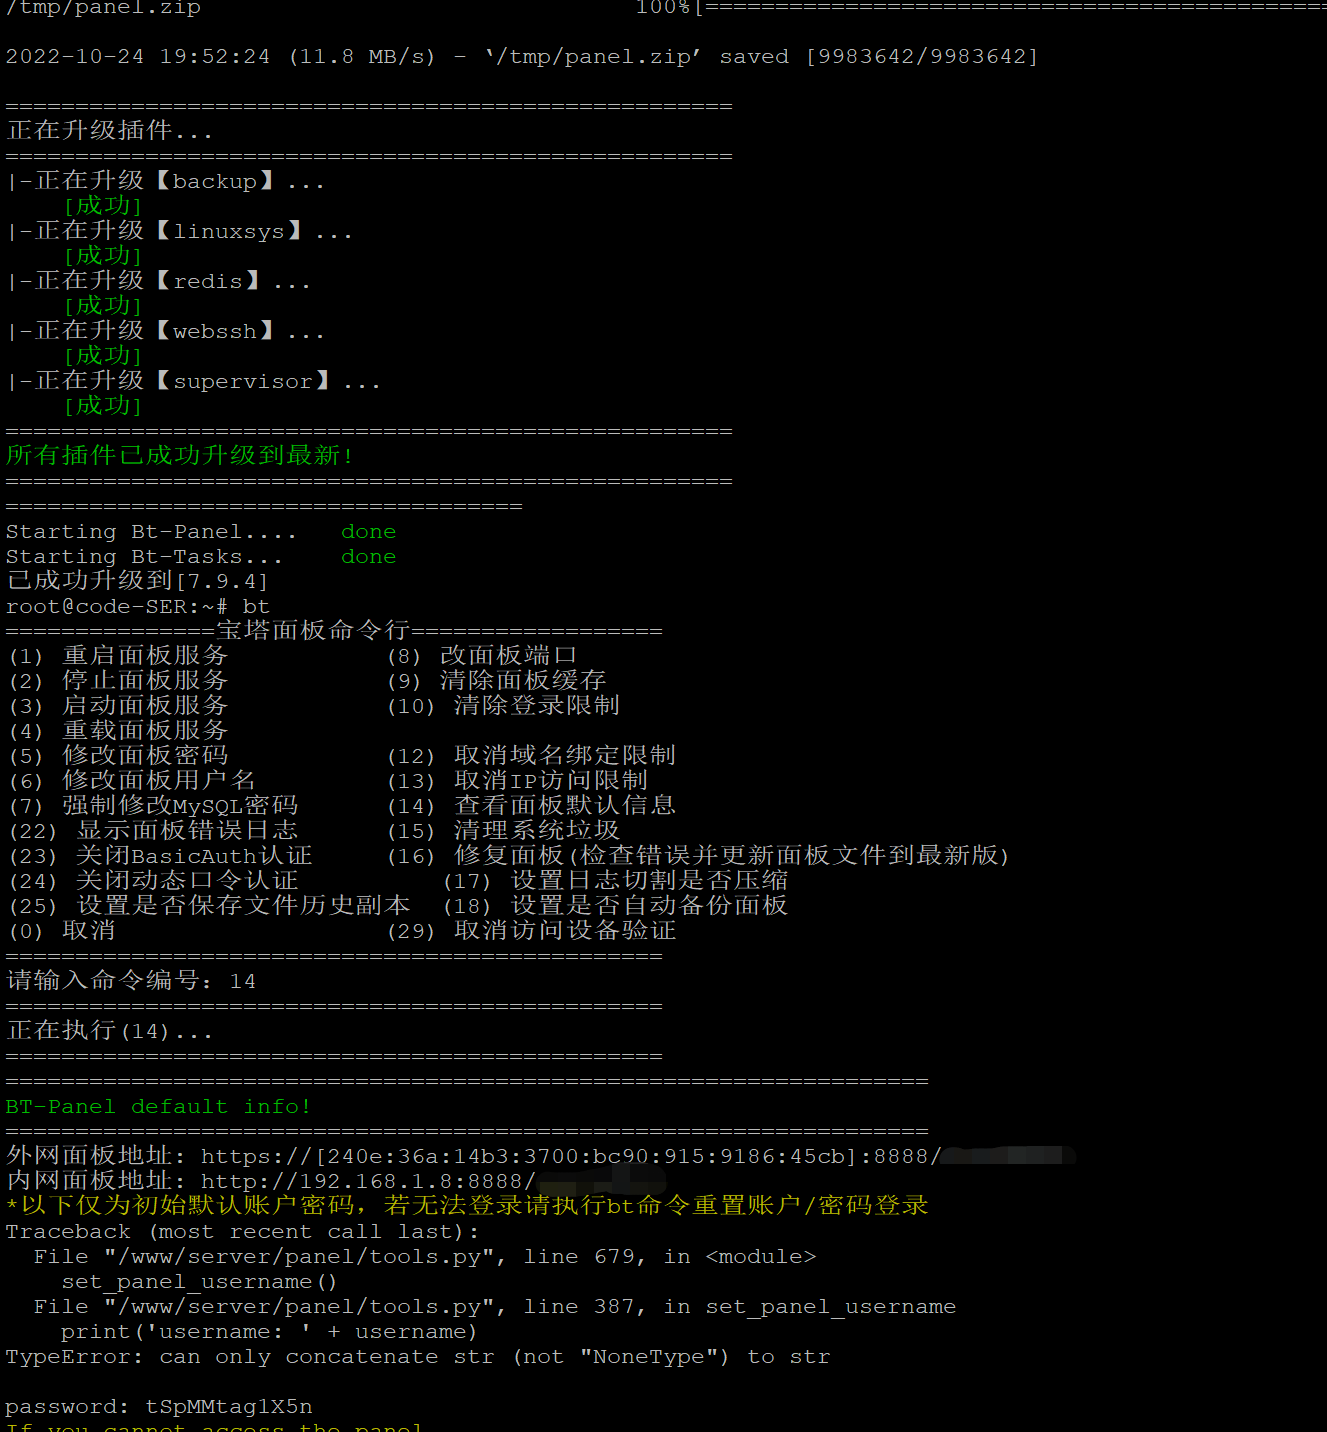Click '正在执行(14)...' line

coord(109,1031)
